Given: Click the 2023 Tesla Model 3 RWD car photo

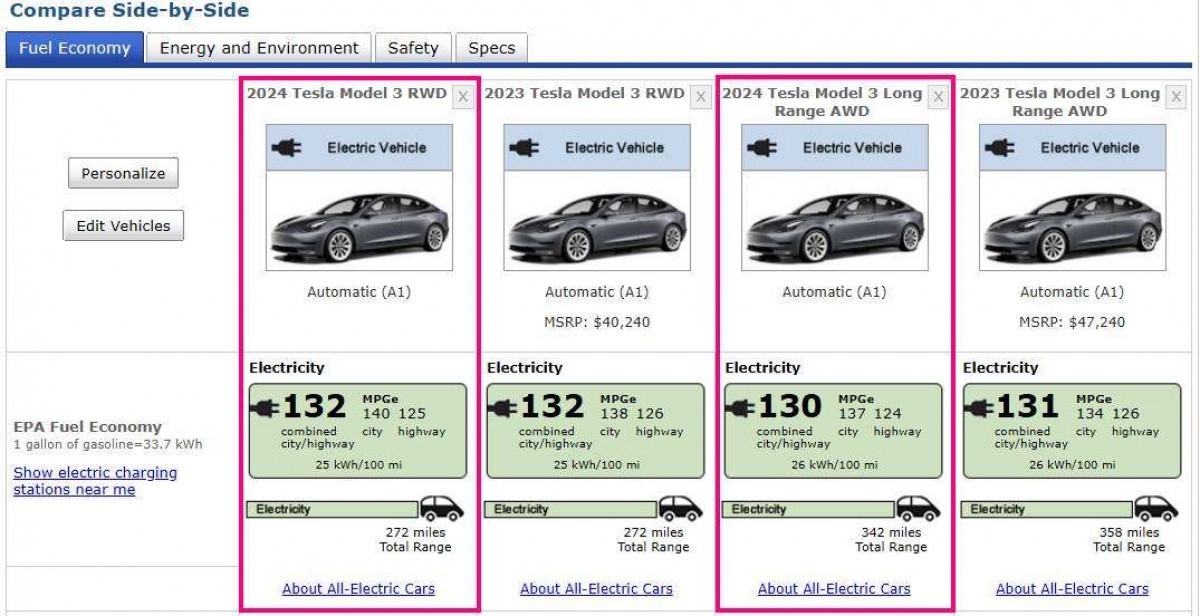Looking at the screenshot, I should pos(597,225).
